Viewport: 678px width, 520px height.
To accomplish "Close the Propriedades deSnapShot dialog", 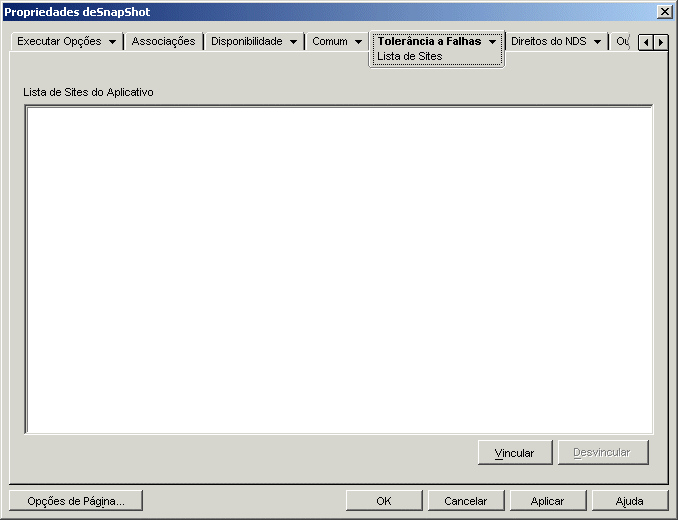I will (x=664, y=12).
